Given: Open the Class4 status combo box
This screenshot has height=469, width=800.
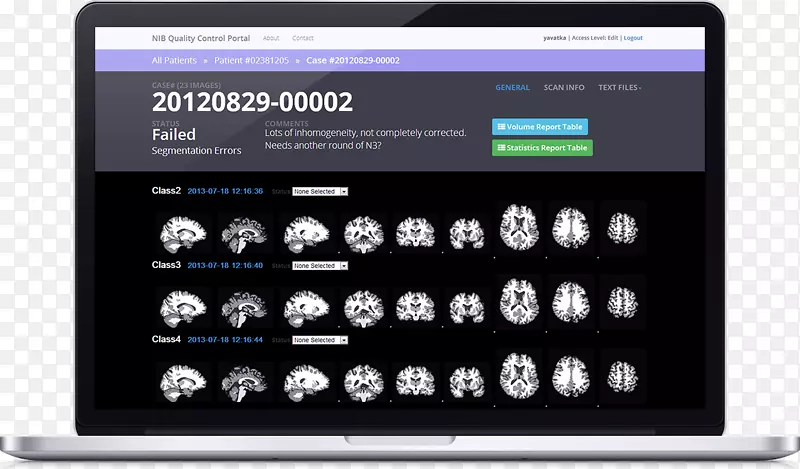Looking at the screenshot, I should pos(320,340).
